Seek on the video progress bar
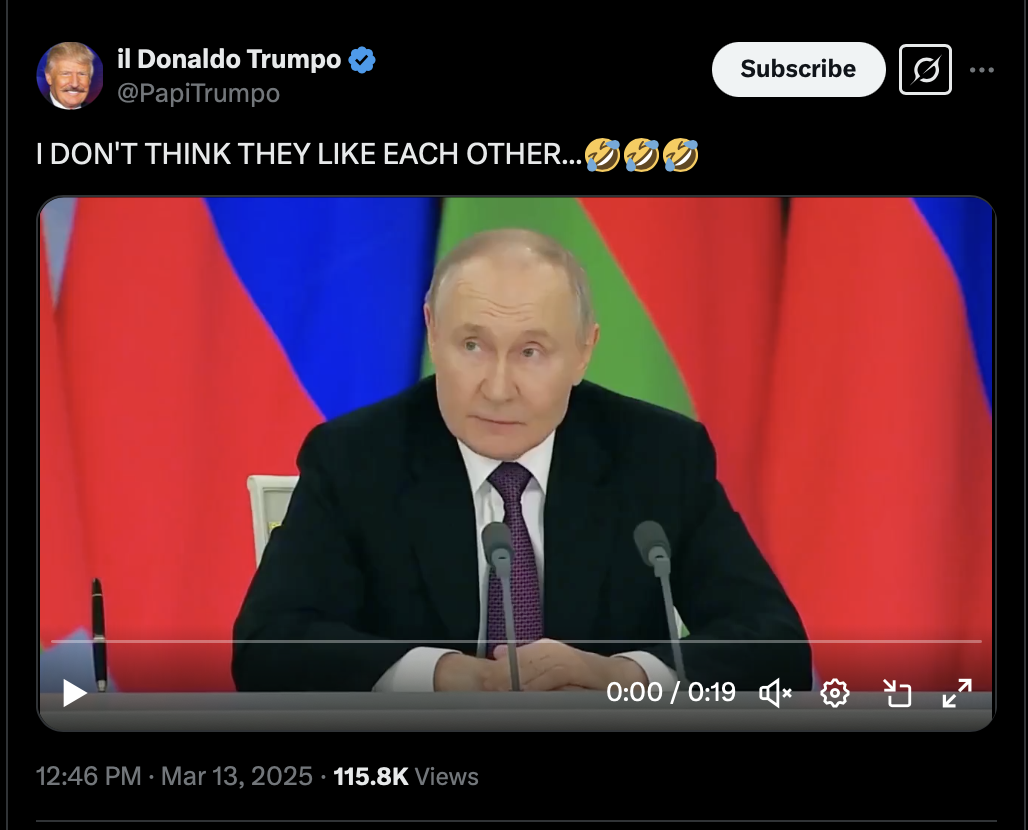 (x=516, y=641)
